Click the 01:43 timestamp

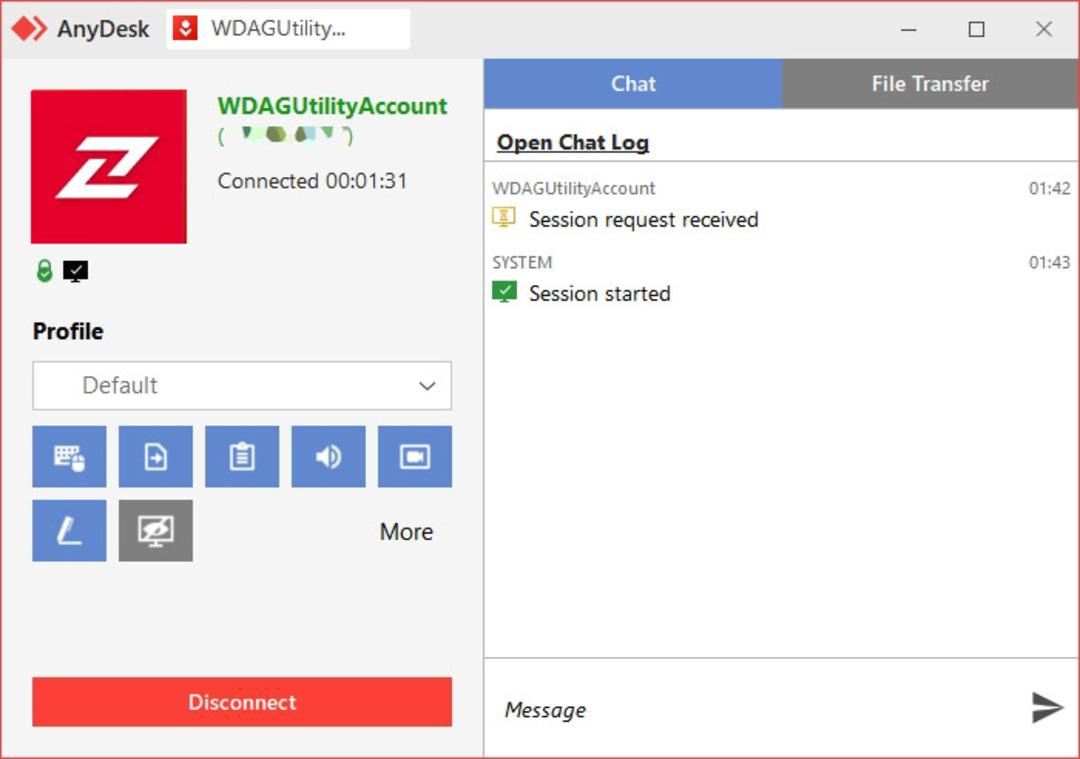[x=1050, y=262]
